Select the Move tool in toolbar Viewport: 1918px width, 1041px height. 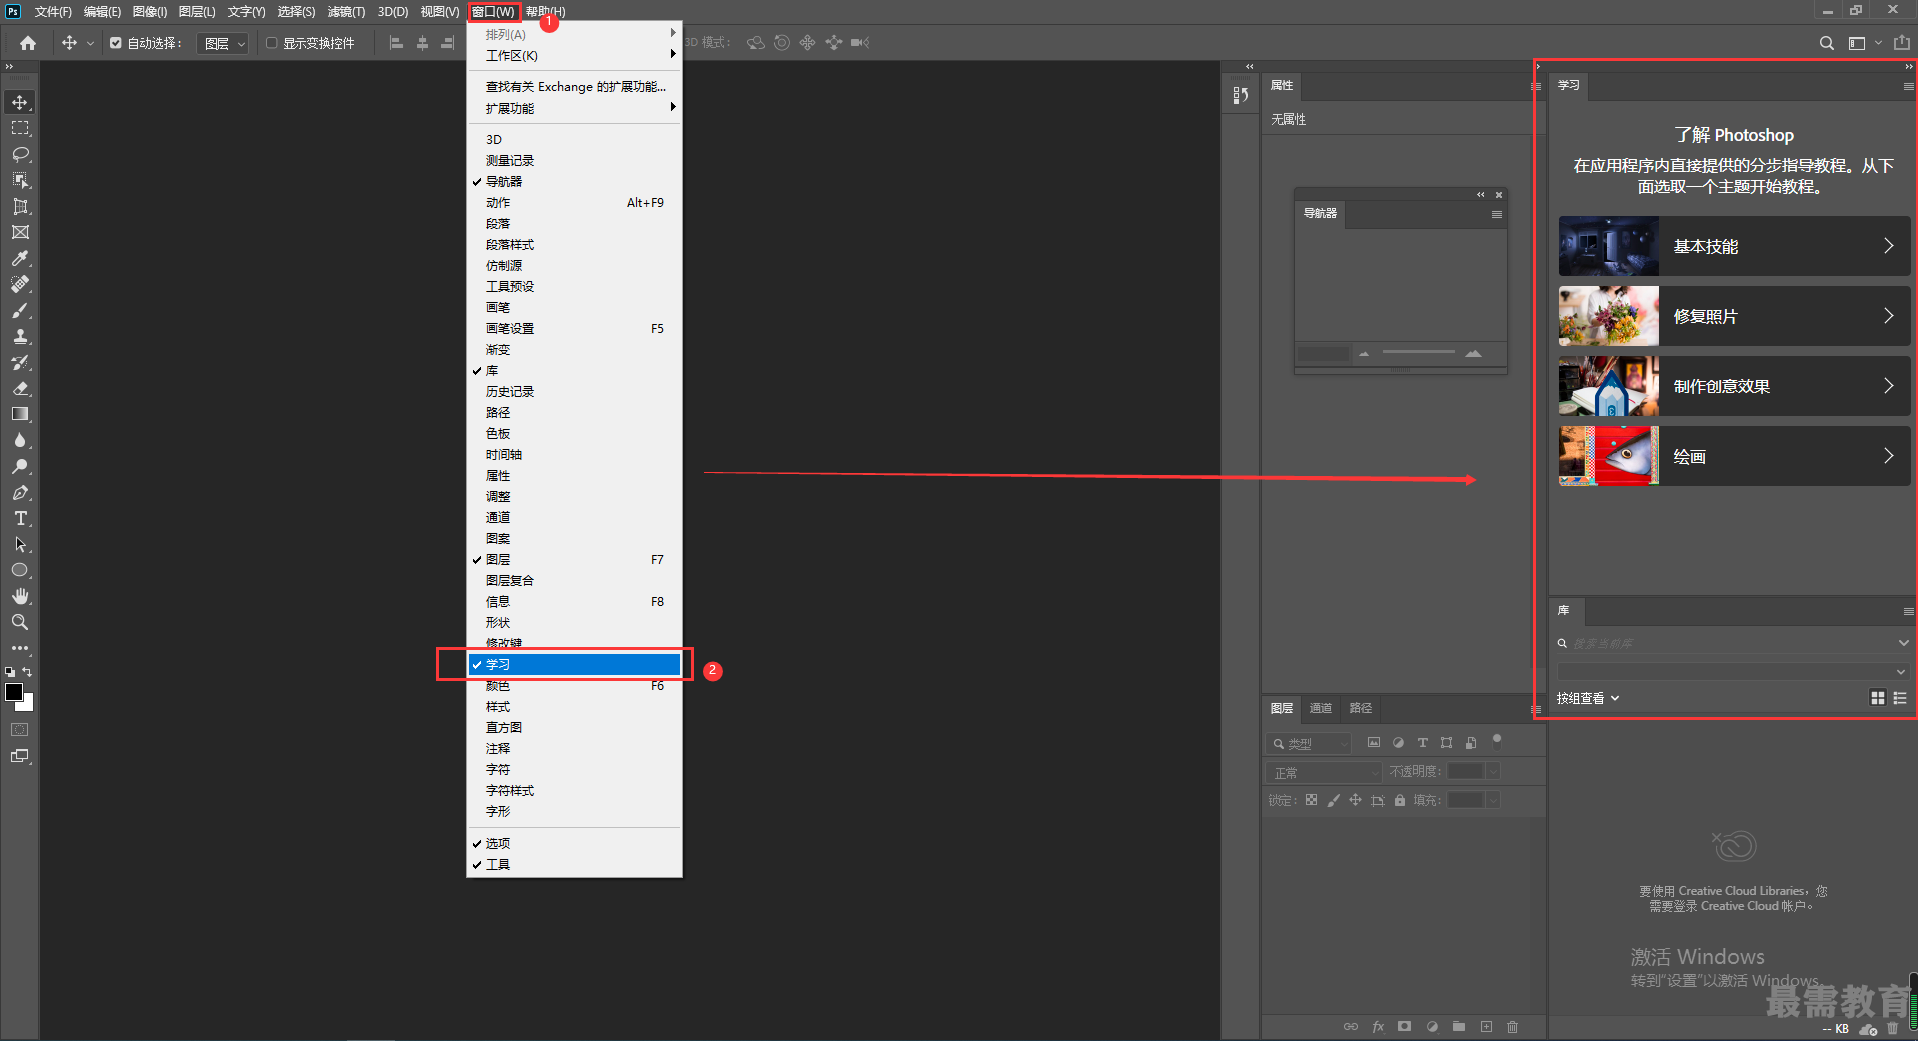(20, 102)
